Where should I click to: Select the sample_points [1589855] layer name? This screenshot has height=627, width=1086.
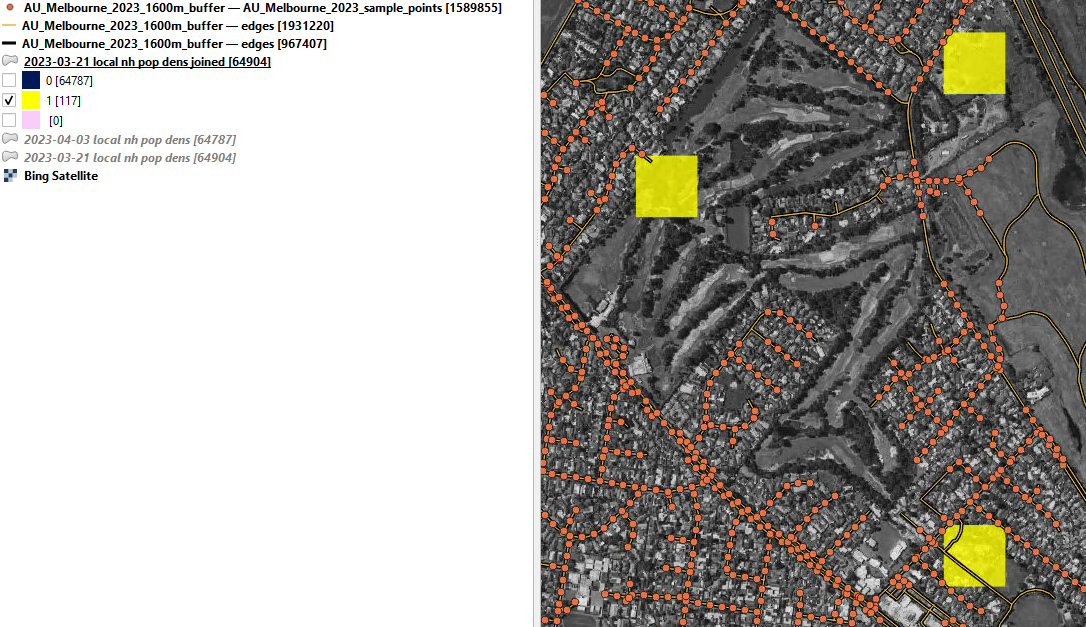262,8
